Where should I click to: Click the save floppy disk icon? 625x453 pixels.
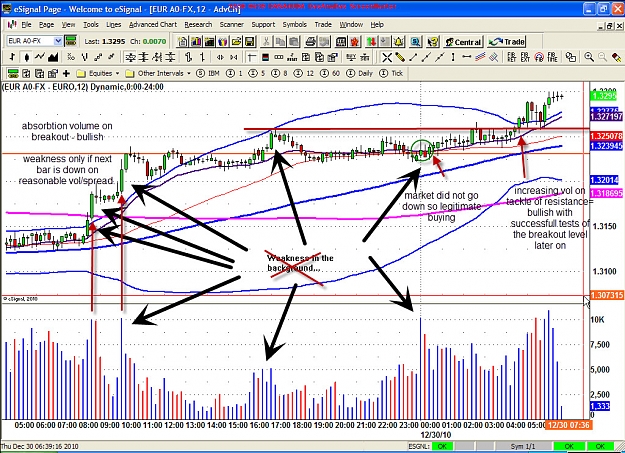250,41
